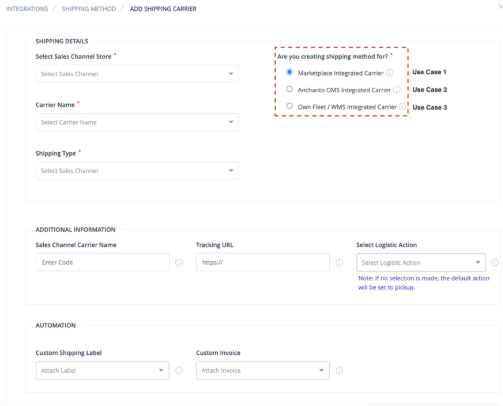Focus the Tracking URL https:// input
Image resolution: width=503 pixels, height=406 pixels.
pyautogui.click(x=263, y=262)
